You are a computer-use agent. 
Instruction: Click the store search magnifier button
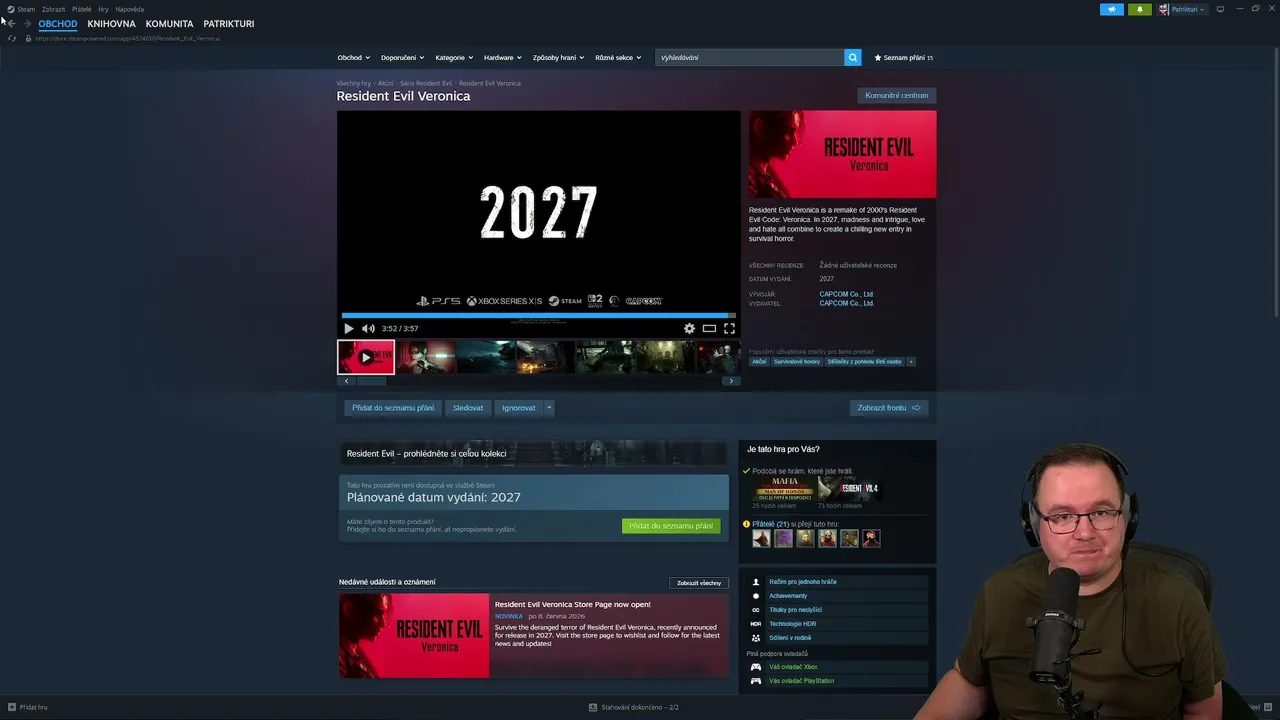pos(853,58)
